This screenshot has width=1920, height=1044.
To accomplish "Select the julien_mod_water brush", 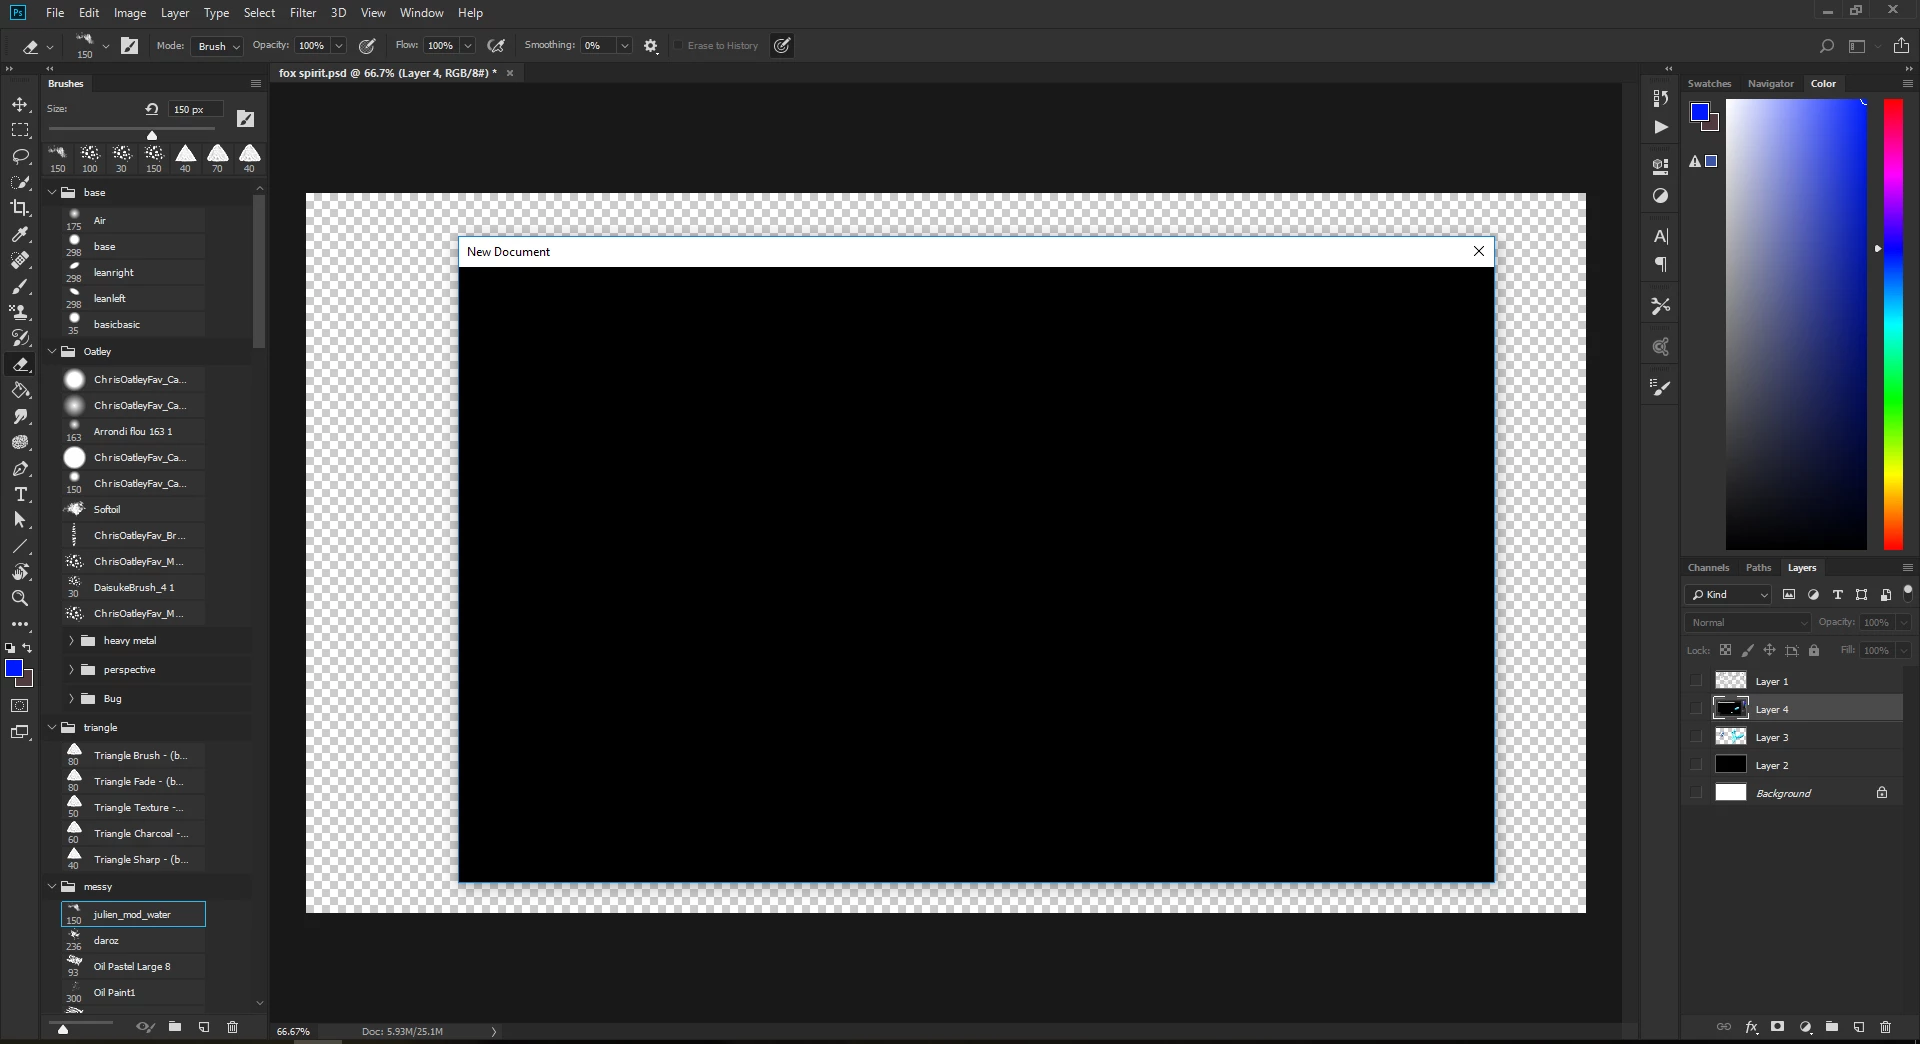I will pyautogui.click(x=133, y=915).
